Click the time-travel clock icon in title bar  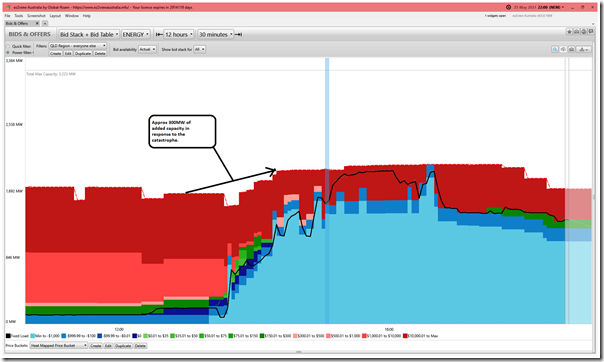(508, 7)
